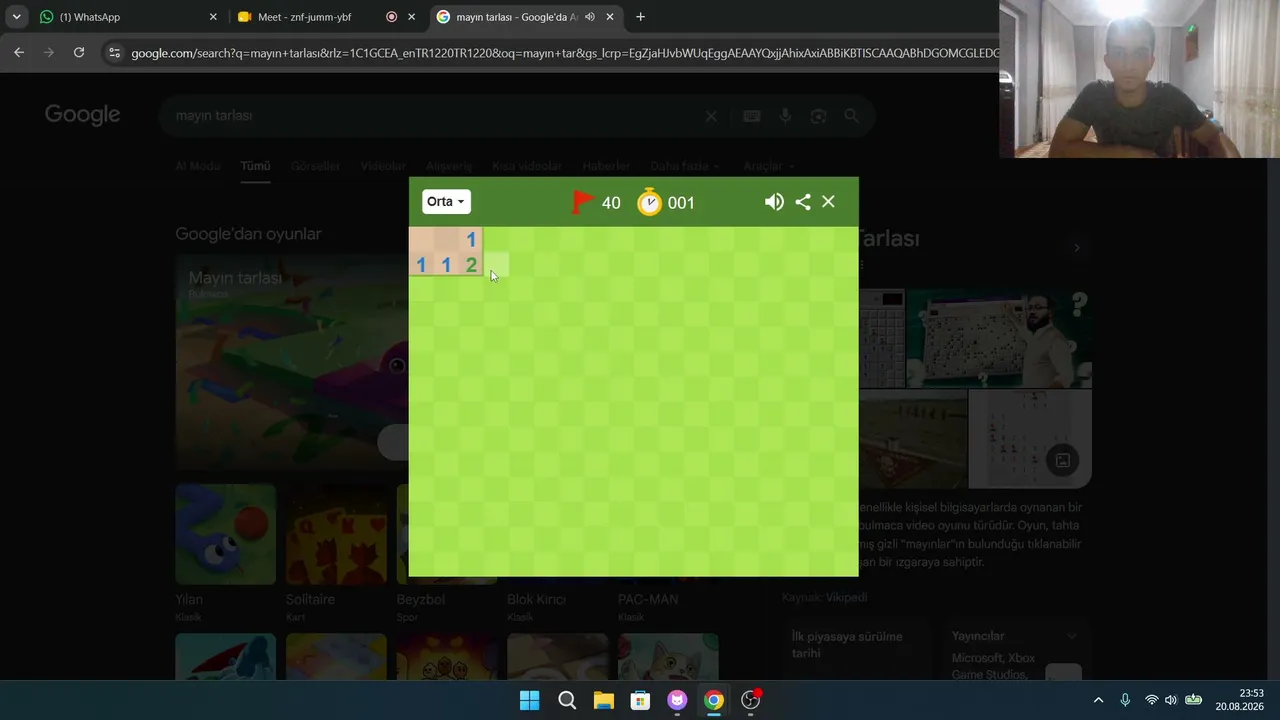Submit search with the magnifier icon

coord(851,116)
